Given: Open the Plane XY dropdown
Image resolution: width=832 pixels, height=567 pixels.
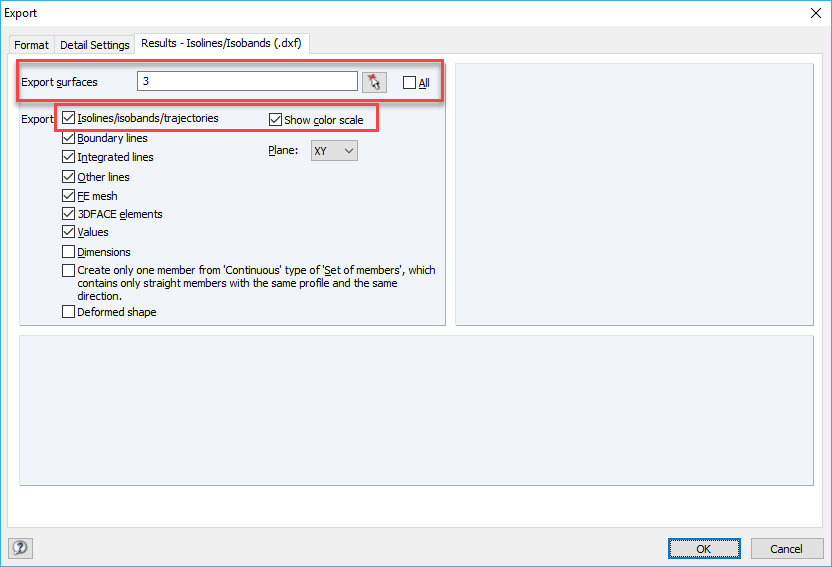Looking at the screenshot, I should (334, 151).
